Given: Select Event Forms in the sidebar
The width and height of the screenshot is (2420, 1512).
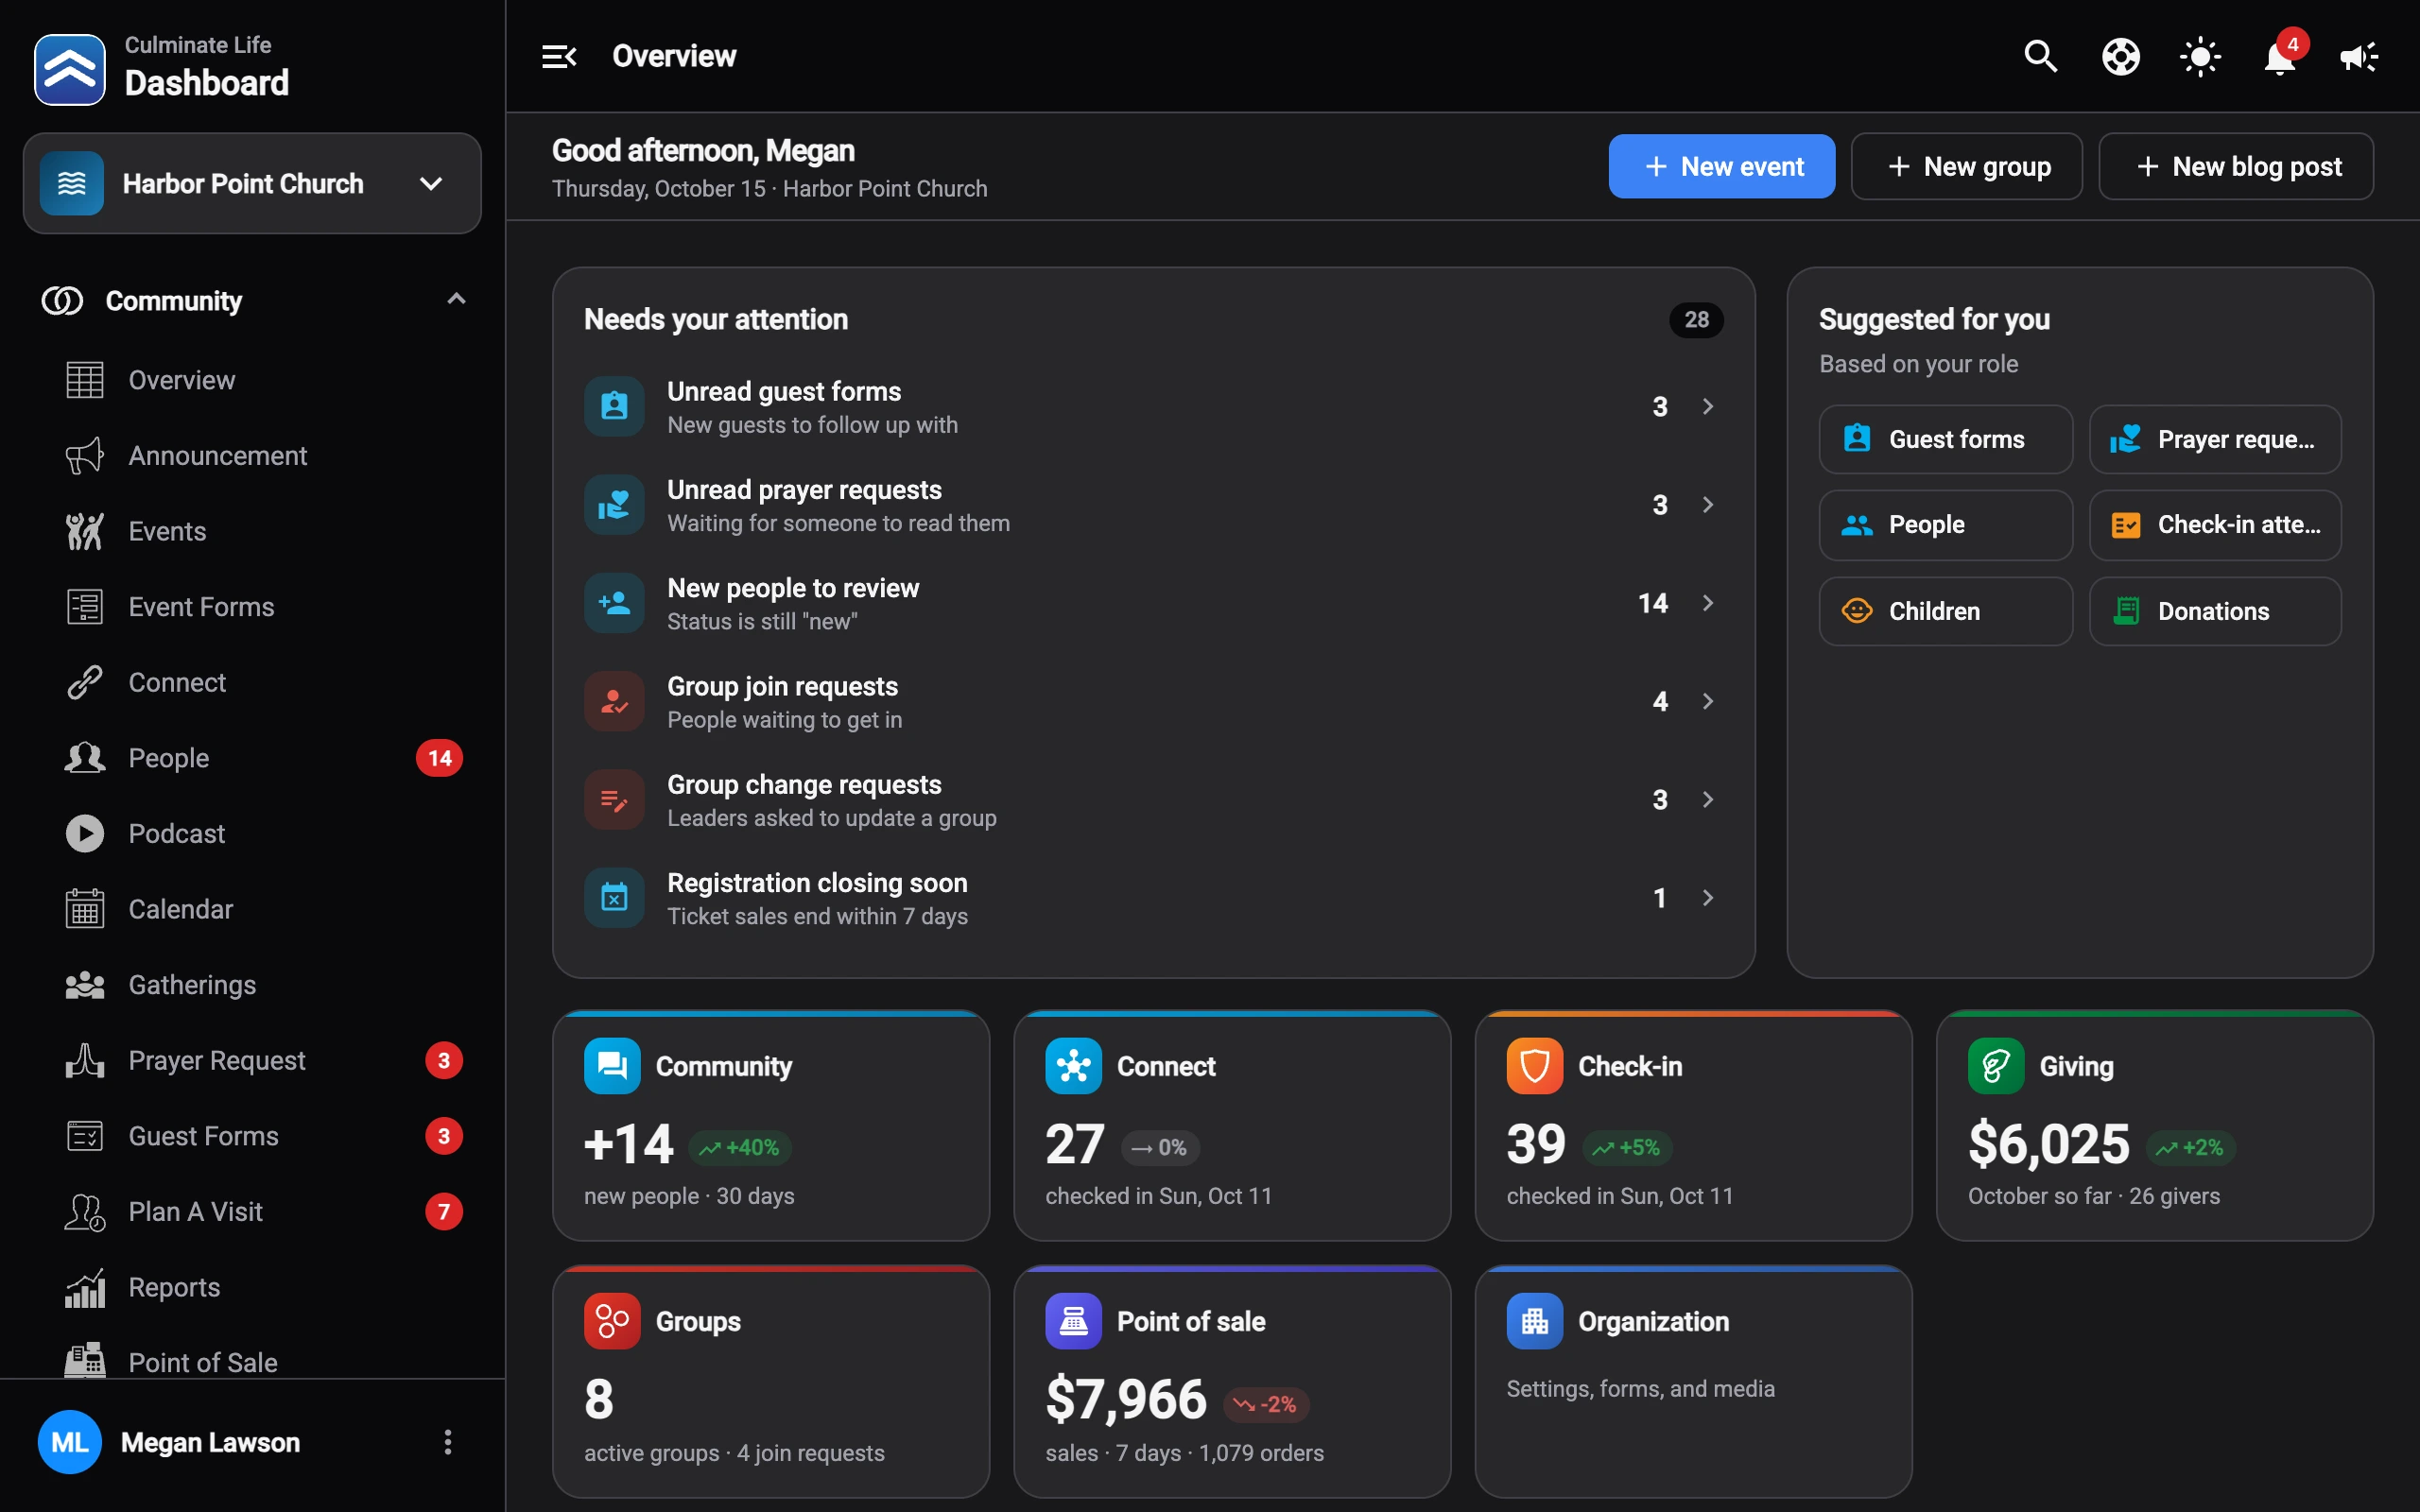Looking at the screenshot, I should coord(252,607).
